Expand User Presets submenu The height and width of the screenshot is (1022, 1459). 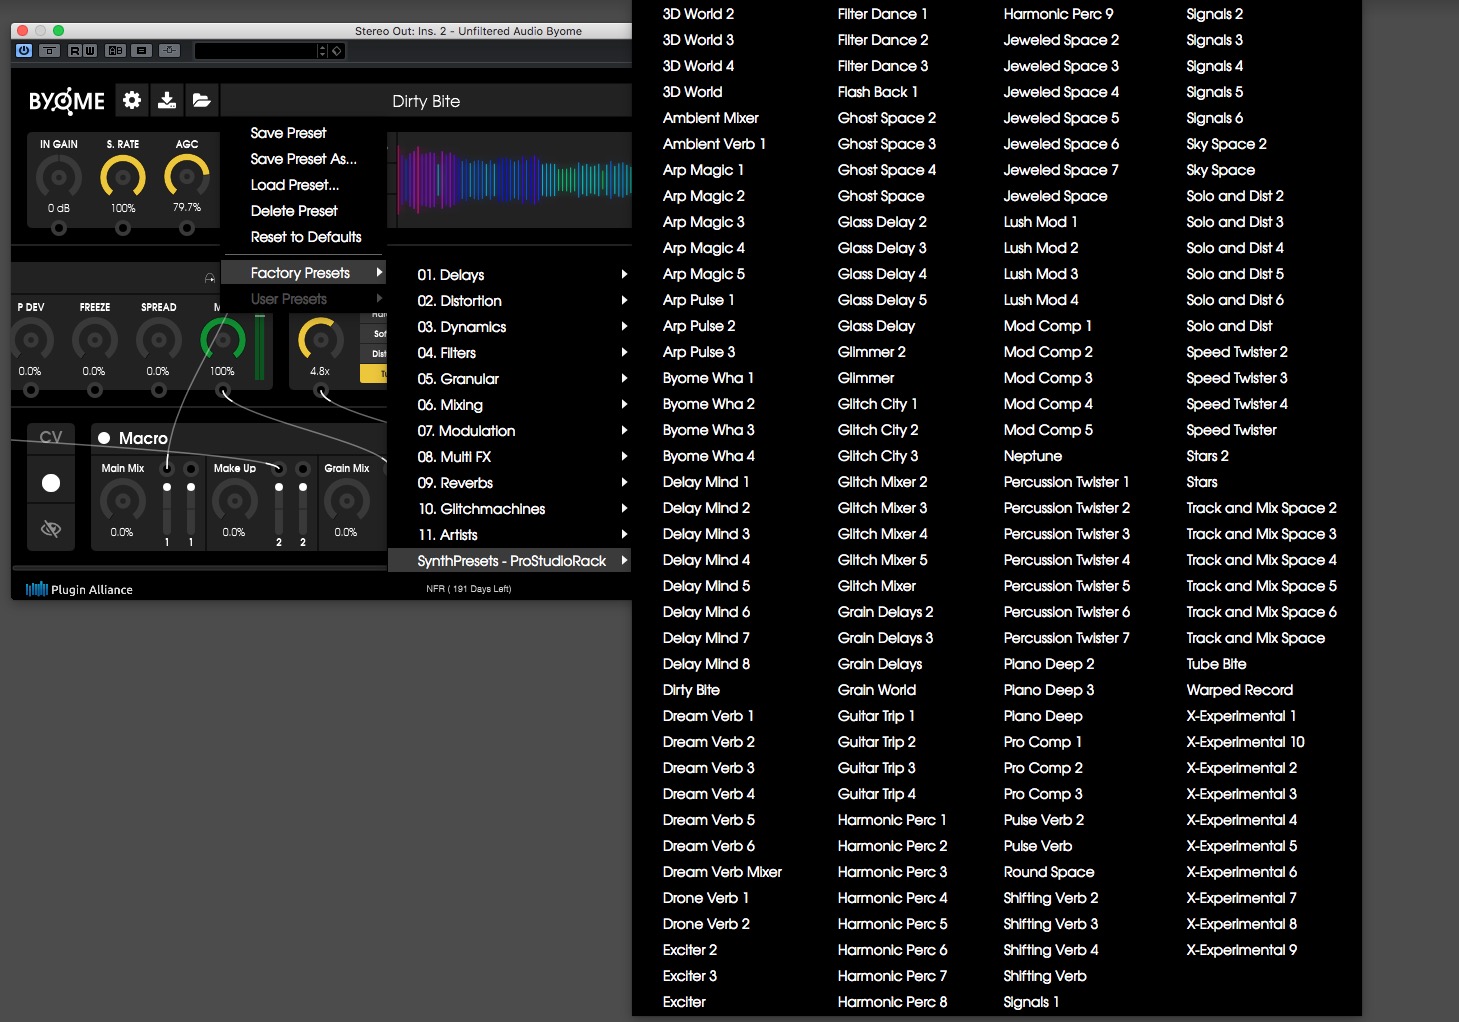pyautogui.click(x=304, y=299)
